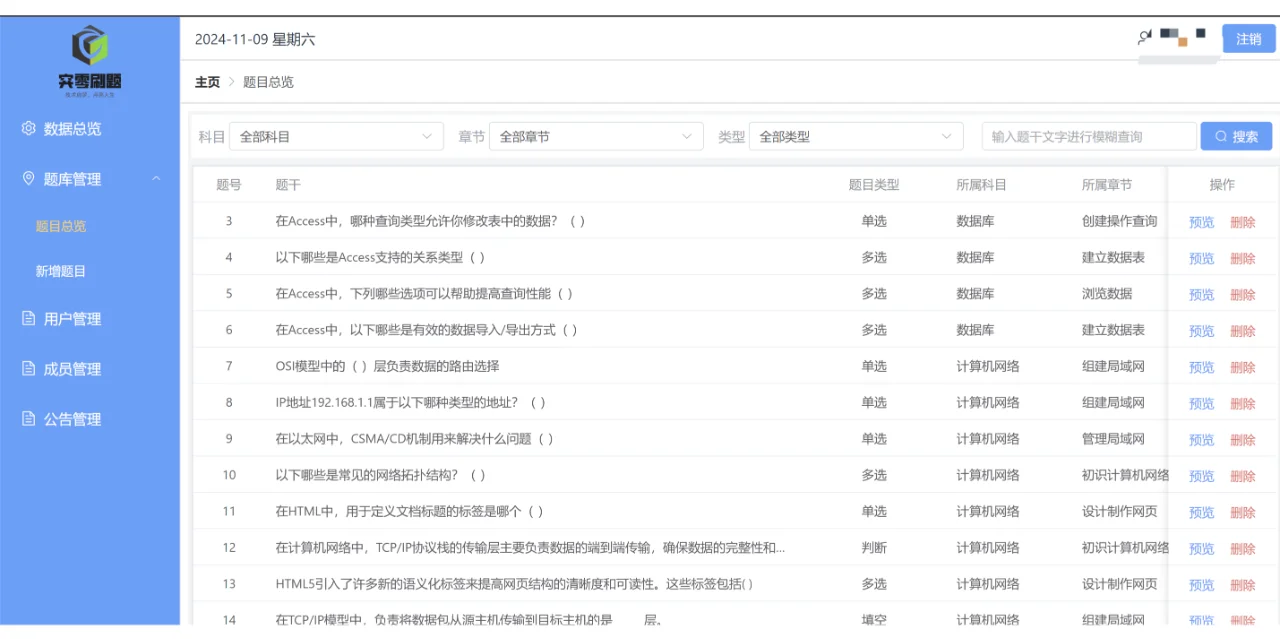Delete question 4 with its 删除 link
This screenshot has width=1280, height=639.
(x=1243, y=258)
